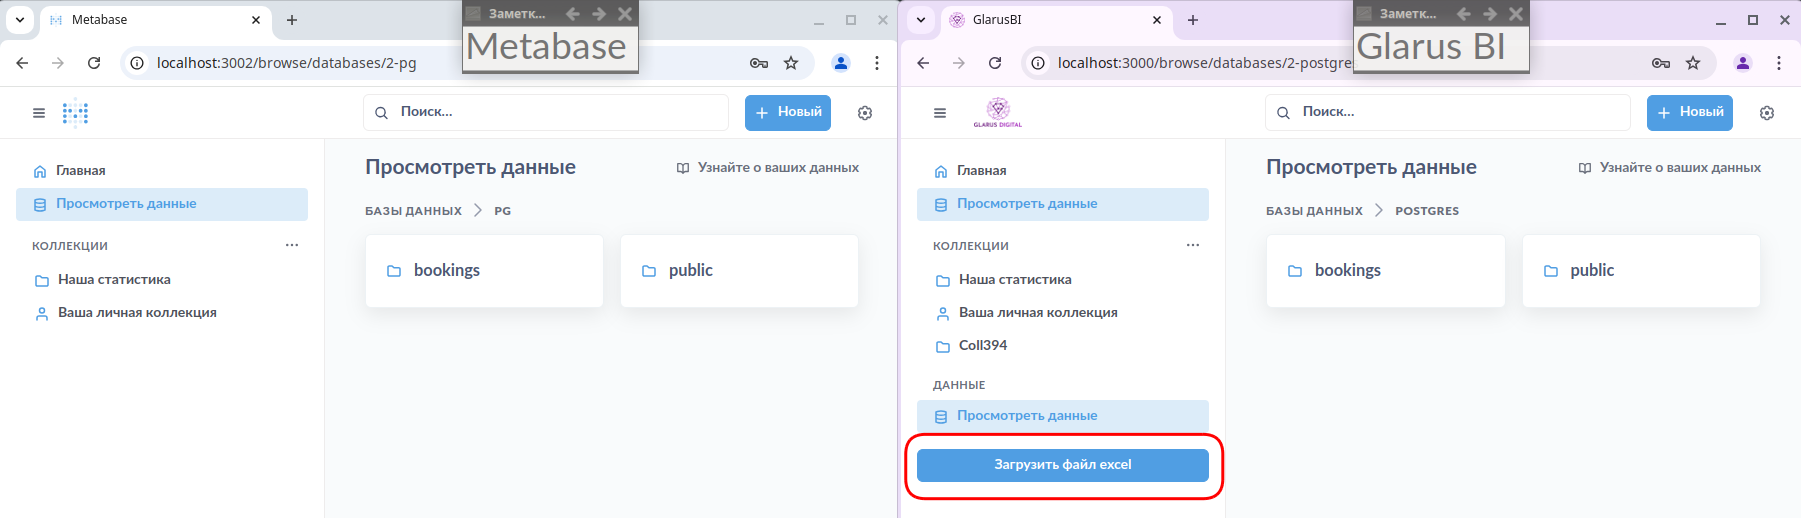Open the public schema card in Metabase

coord(739,271)
